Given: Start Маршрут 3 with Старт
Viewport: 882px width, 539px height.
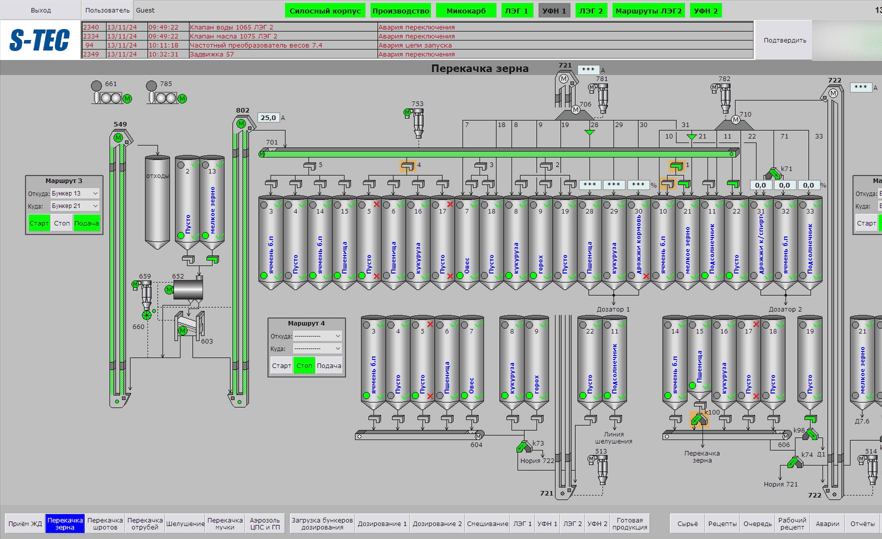Looking at the screenshot, I should tap(39, 223).
